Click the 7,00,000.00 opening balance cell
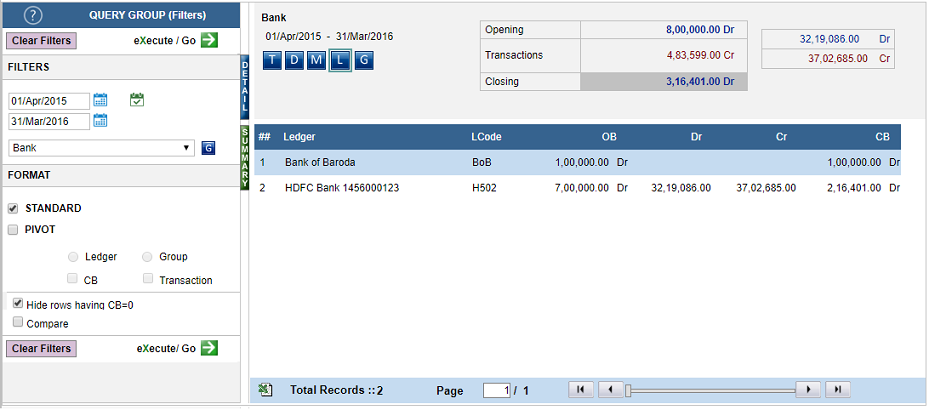 click(583, 188)
